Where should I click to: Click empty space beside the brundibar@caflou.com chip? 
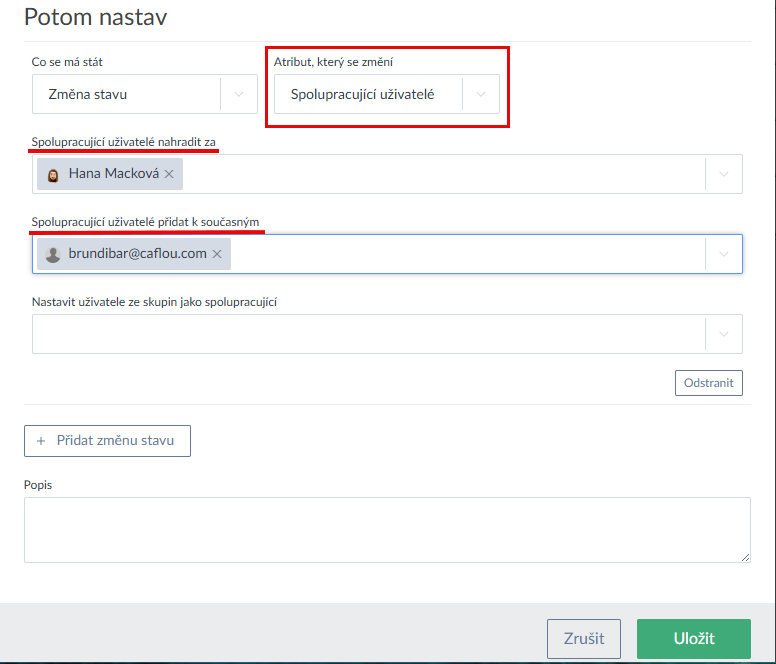point(460,254)
